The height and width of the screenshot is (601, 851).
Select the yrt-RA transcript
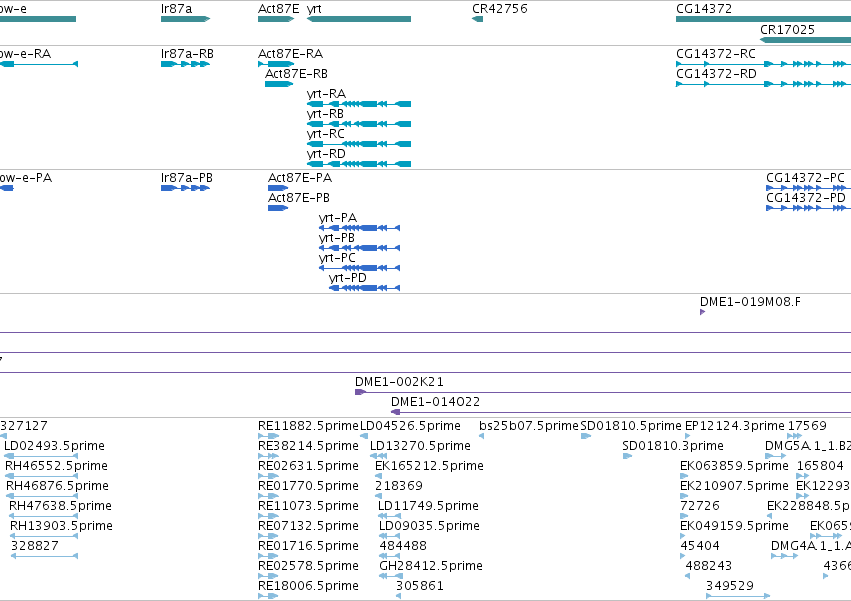[359, 104]
